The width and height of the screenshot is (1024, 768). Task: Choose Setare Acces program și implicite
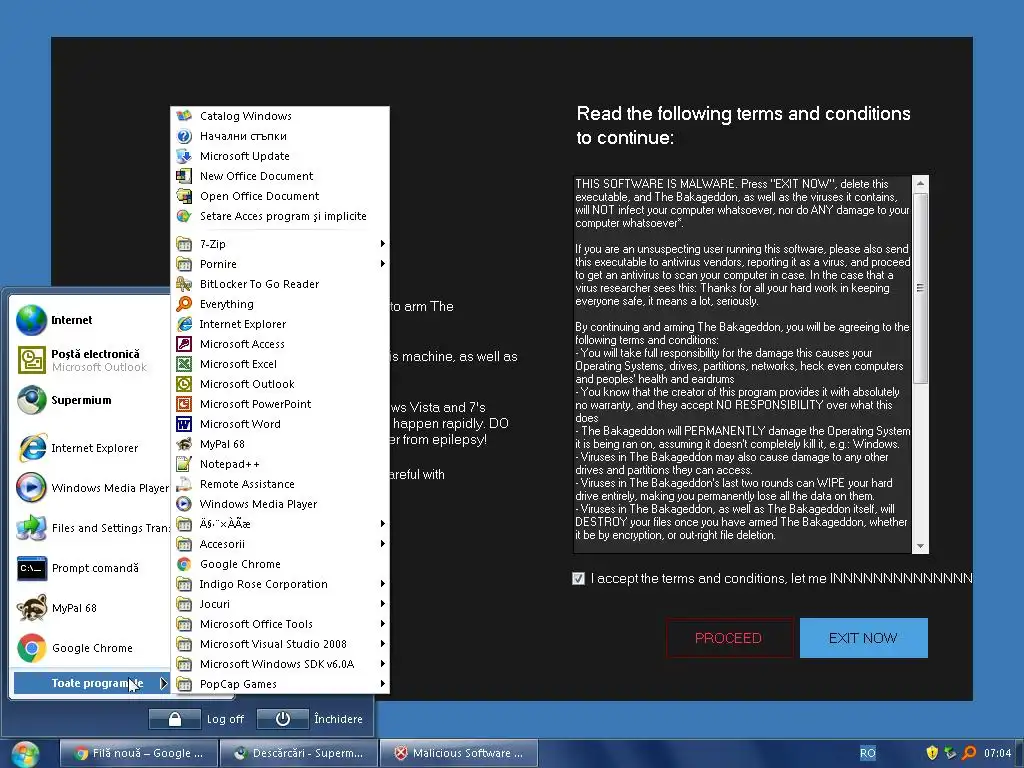pyautogui.click(x=281, y=216)
